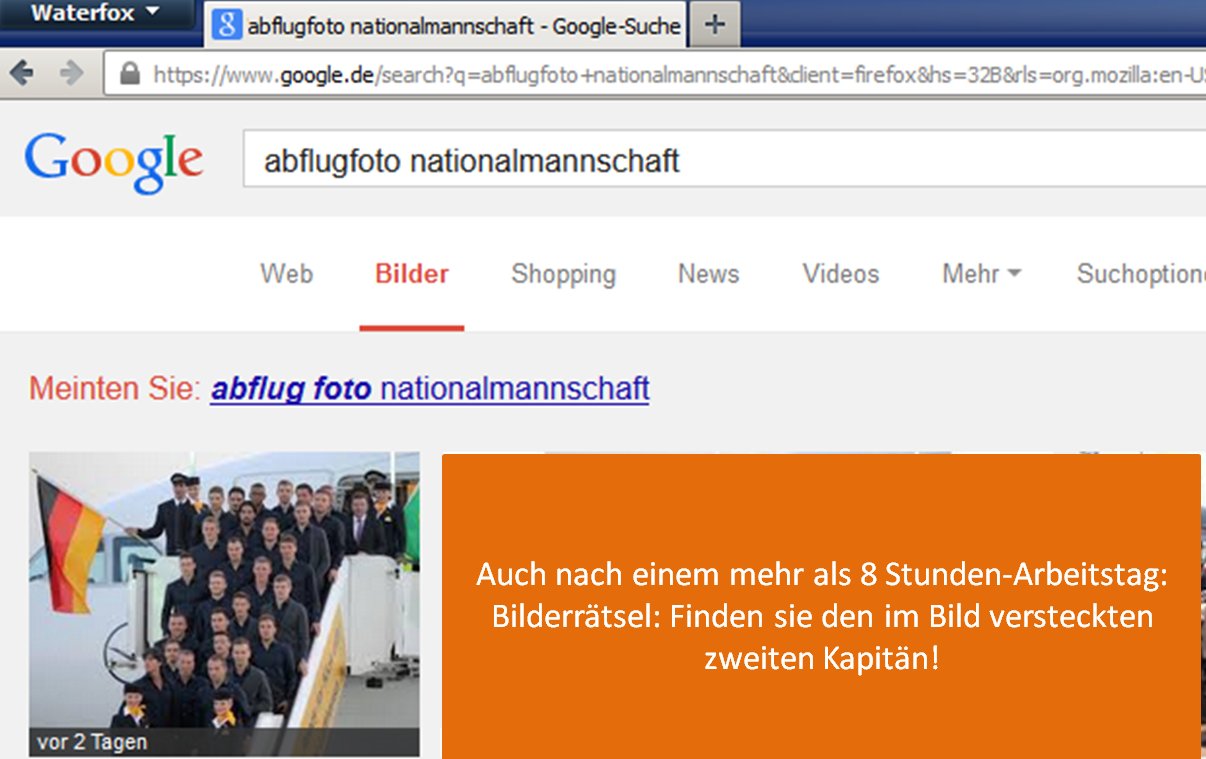The width and height of the screenshot is (1206, 759).
Task: Click the suggested 'abflug foto nationalmannschaft' link
Action: (429, 388)
